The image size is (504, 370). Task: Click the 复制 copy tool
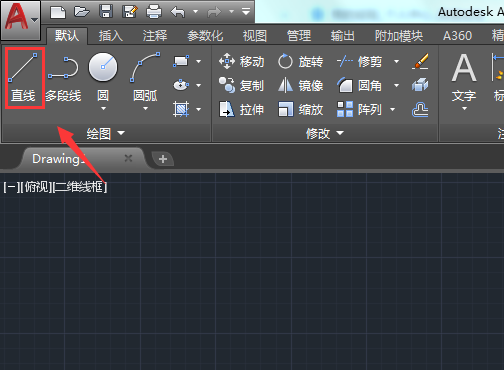[242, 85]
